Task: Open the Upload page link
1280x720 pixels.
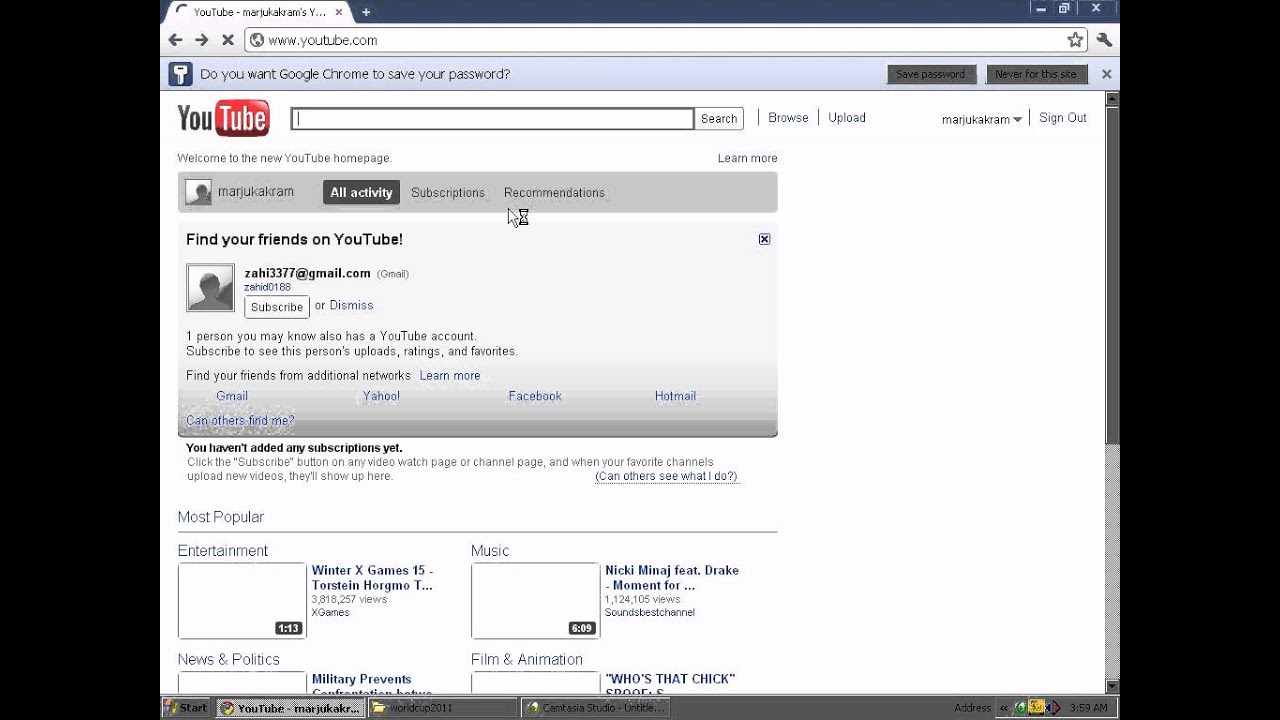Action: [847, 118]
